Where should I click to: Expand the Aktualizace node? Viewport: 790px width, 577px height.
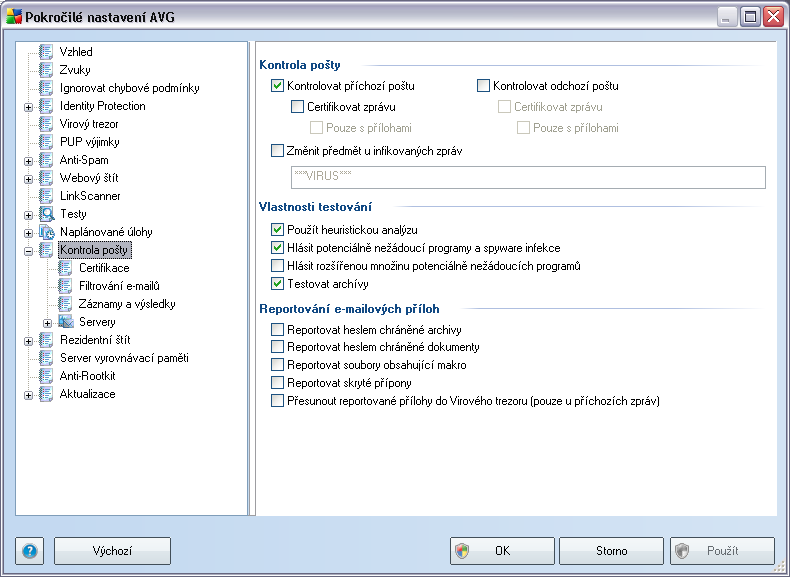pos(29,395)
